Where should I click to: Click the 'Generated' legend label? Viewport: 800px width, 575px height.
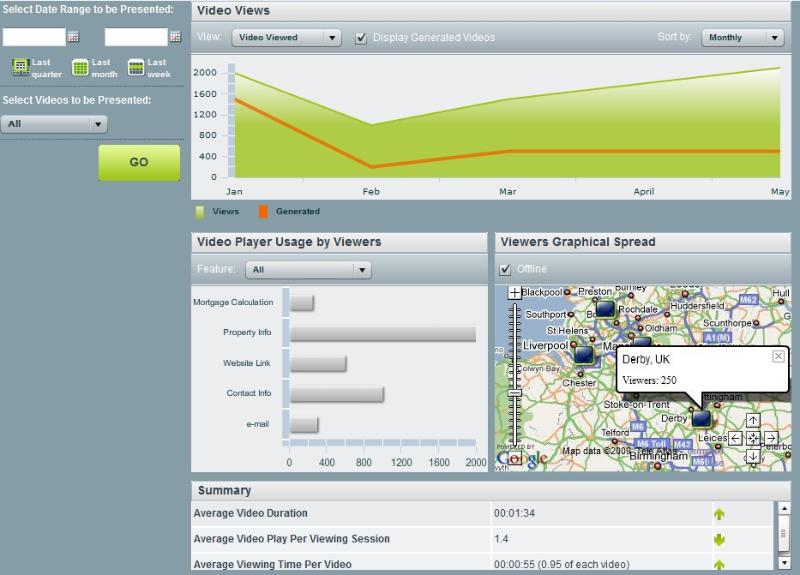(298, 211)
